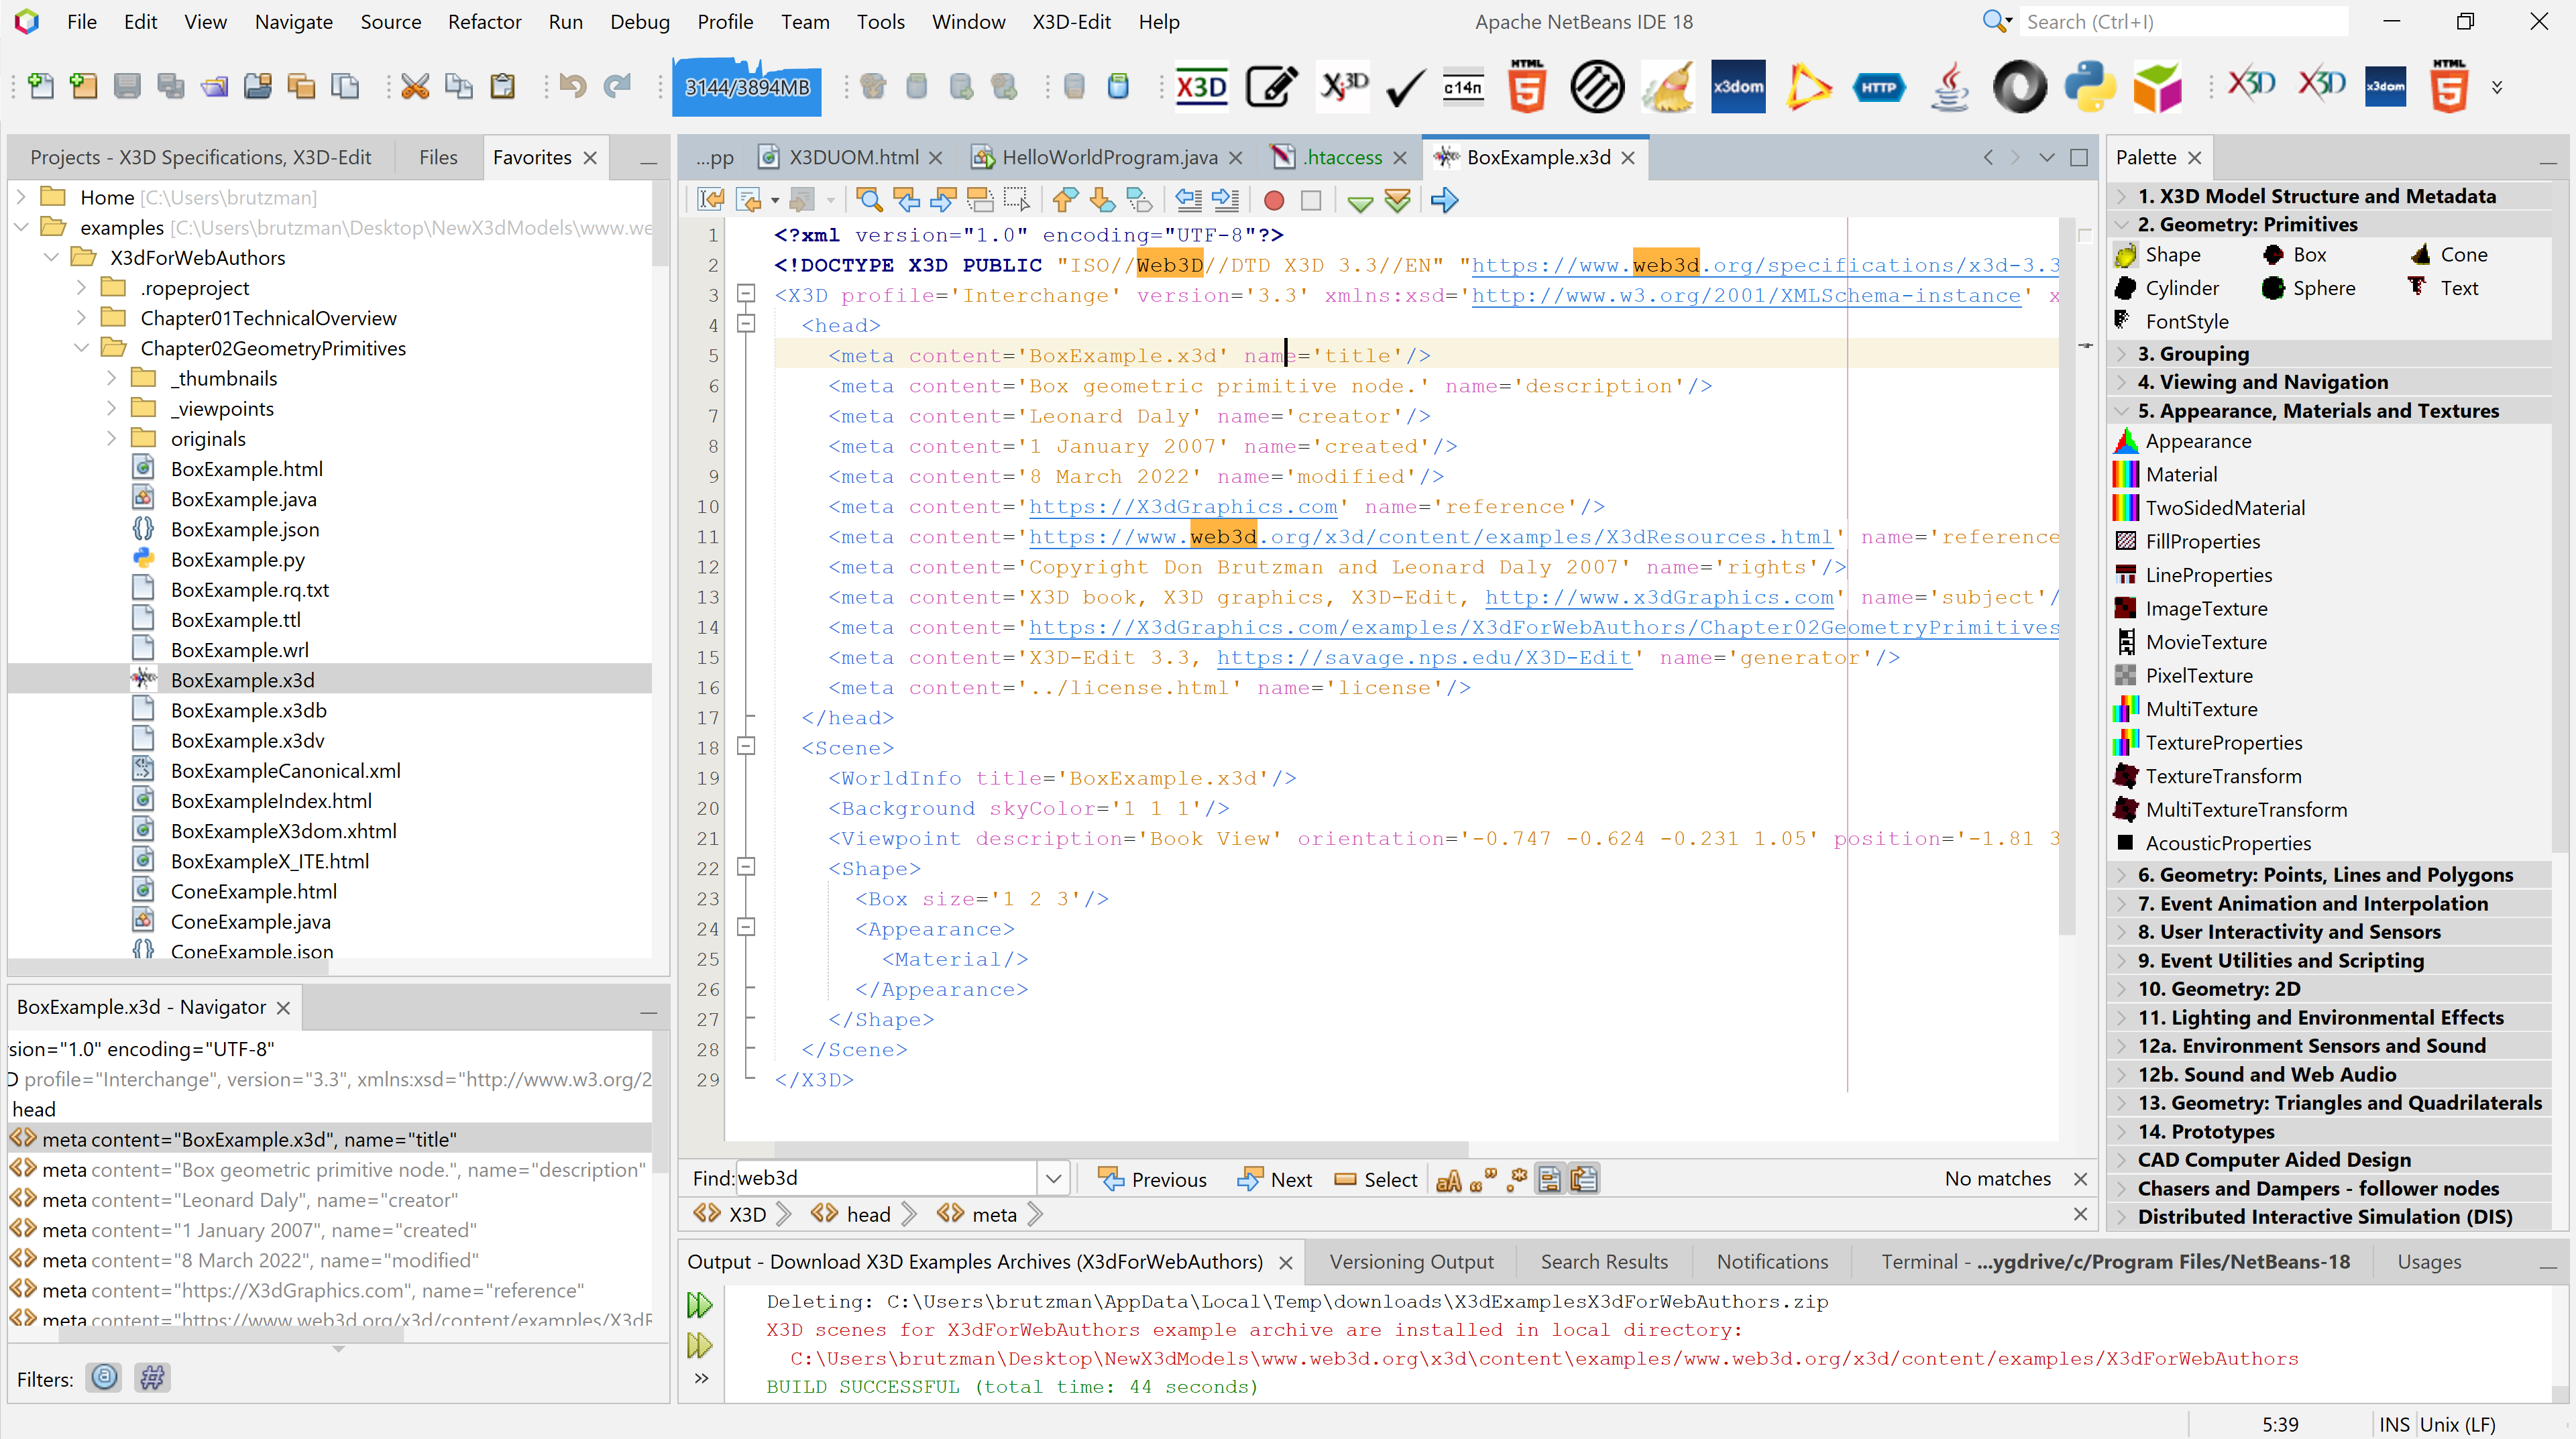Click the Select button in find bar

click(x=1375, y=1180)
